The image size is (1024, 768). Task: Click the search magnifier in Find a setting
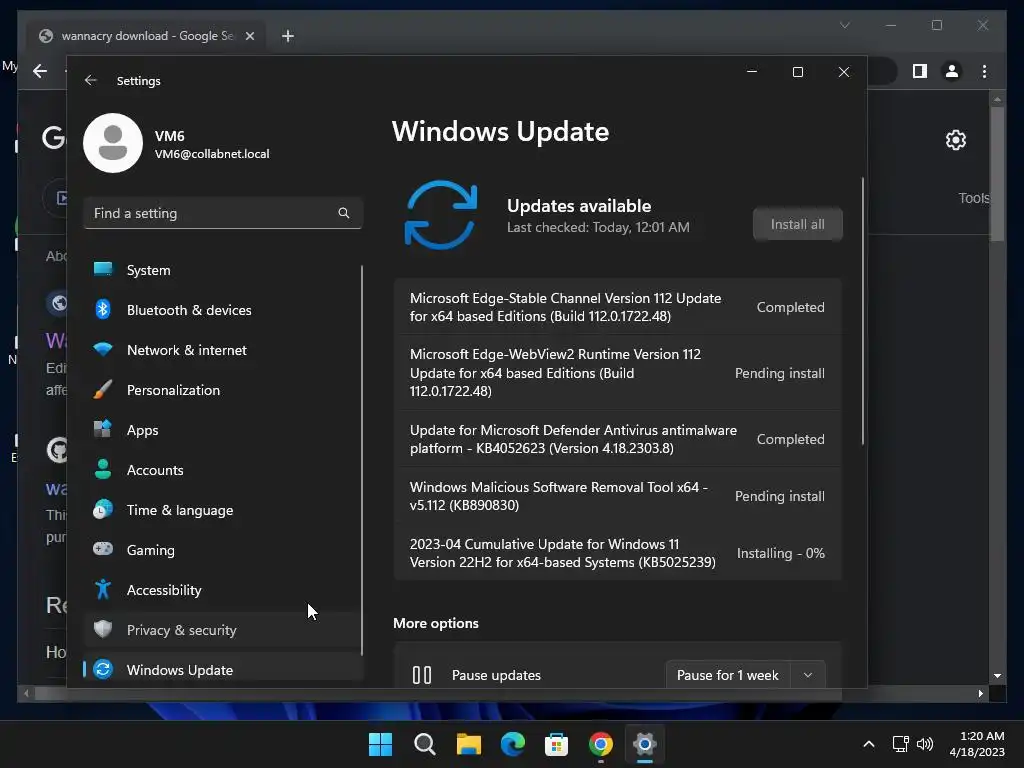click(344, 213)
